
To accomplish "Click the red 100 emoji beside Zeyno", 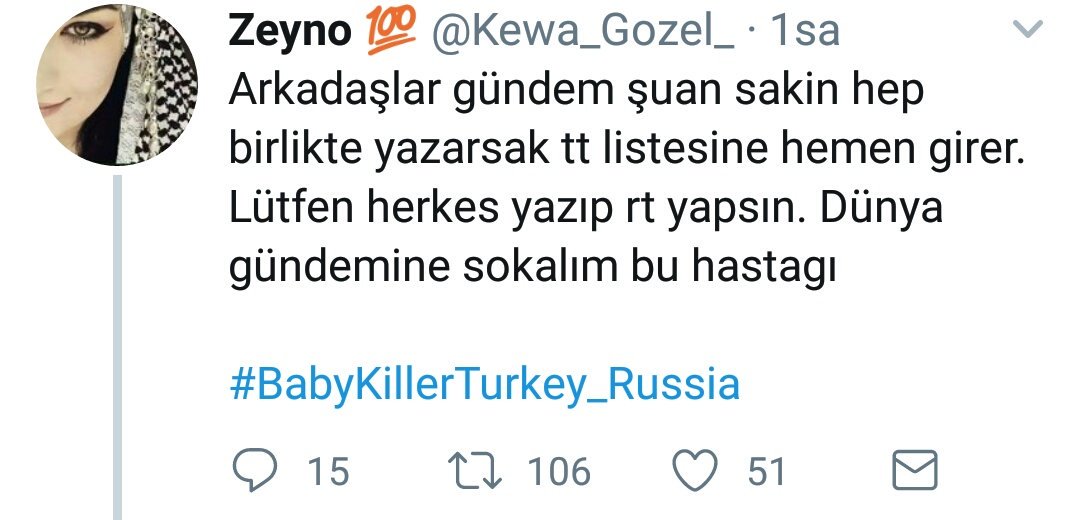I will (x=391, y=31).
